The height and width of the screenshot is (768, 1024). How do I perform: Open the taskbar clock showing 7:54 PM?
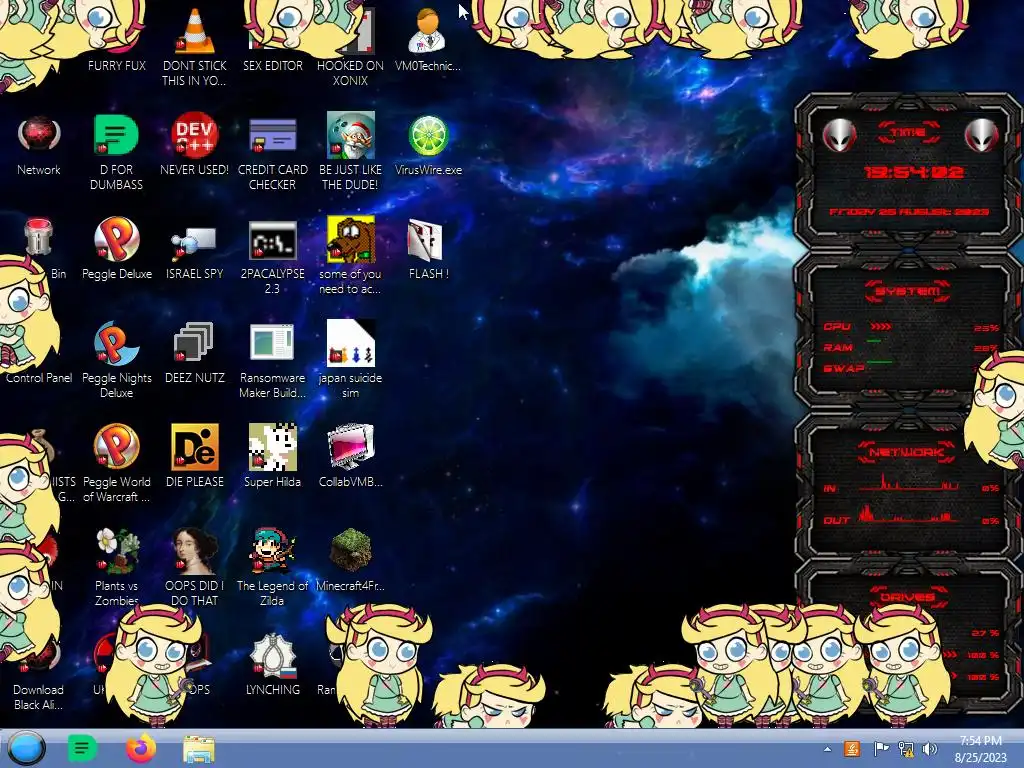point(980,749)
